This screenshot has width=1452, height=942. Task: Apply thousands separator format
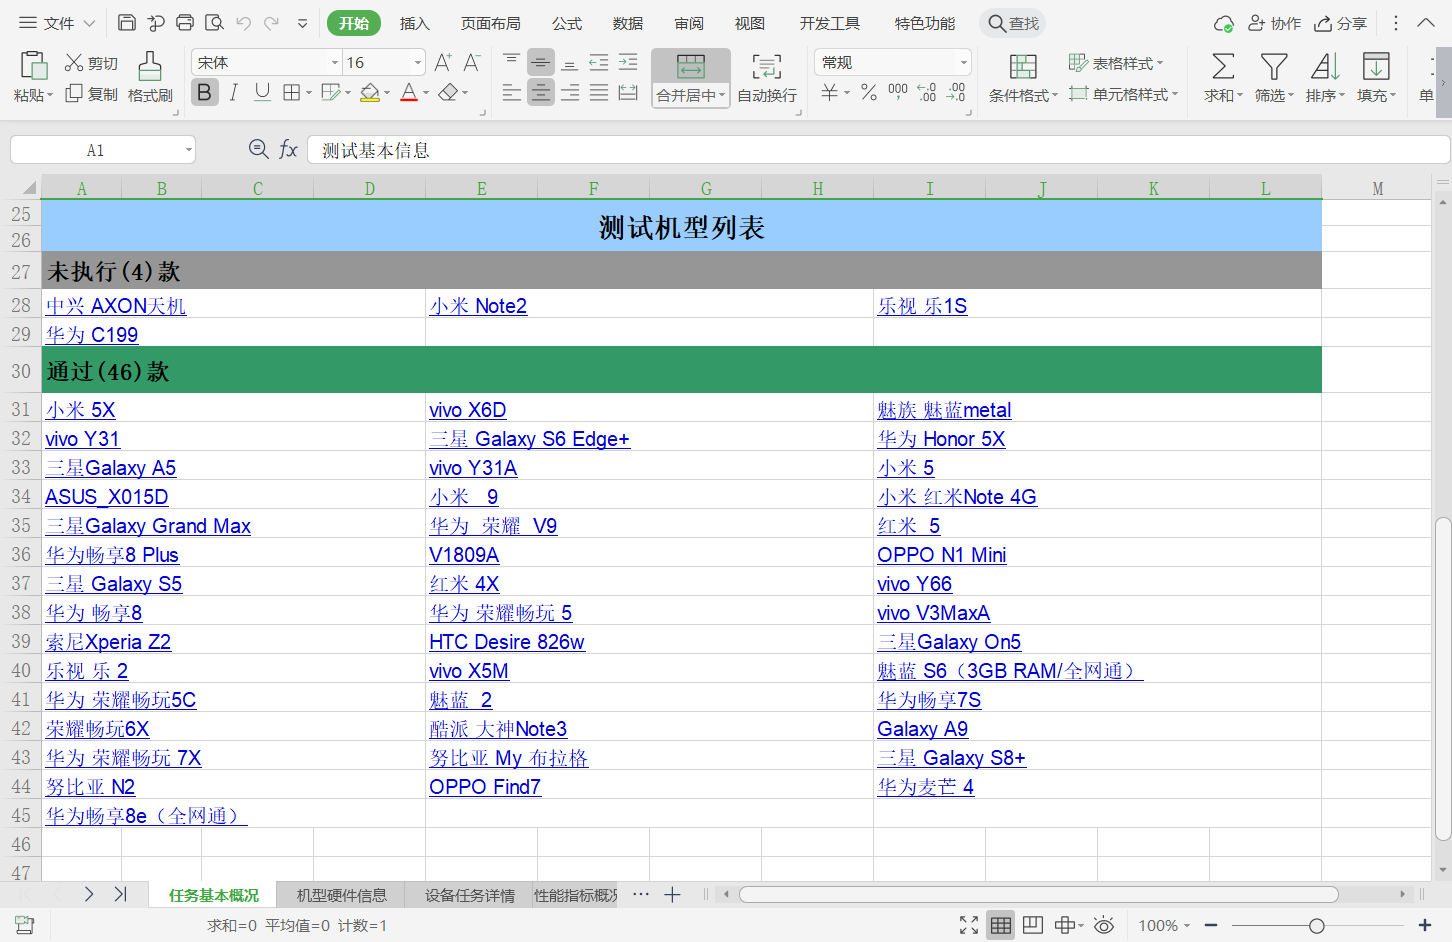(898, 93)
